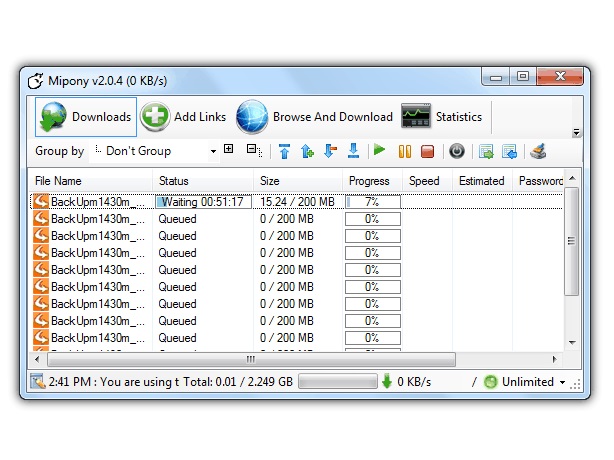Click vertical scrollbar down arrow
Viewport: 614px width, 460px height.
[572, 343]
